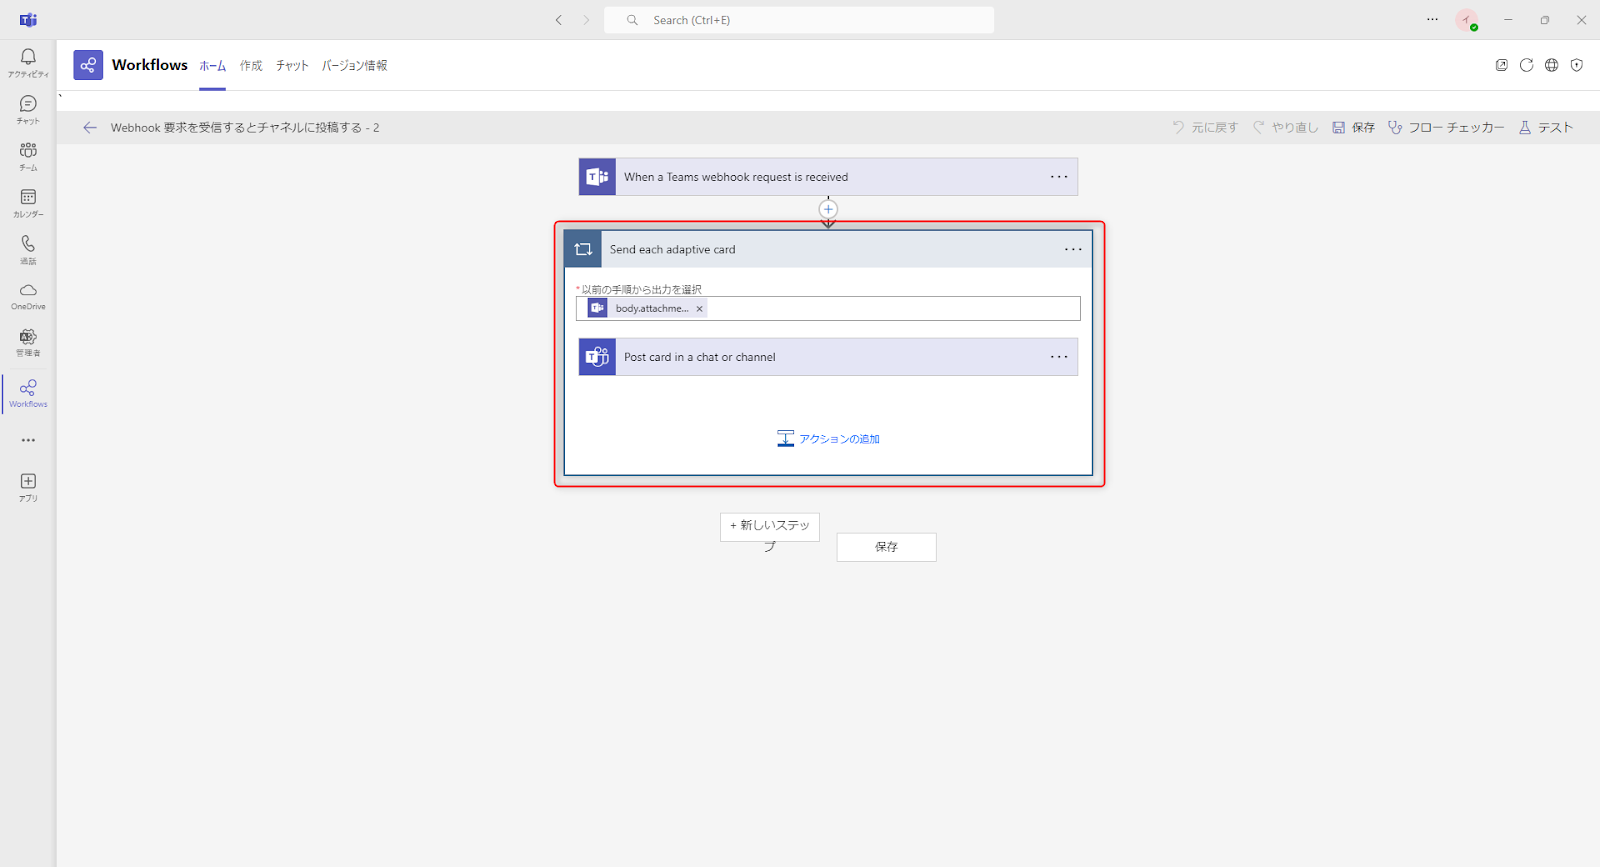
Task: Click the Send each adaptive card loop icon
Action: click(583, 249)
